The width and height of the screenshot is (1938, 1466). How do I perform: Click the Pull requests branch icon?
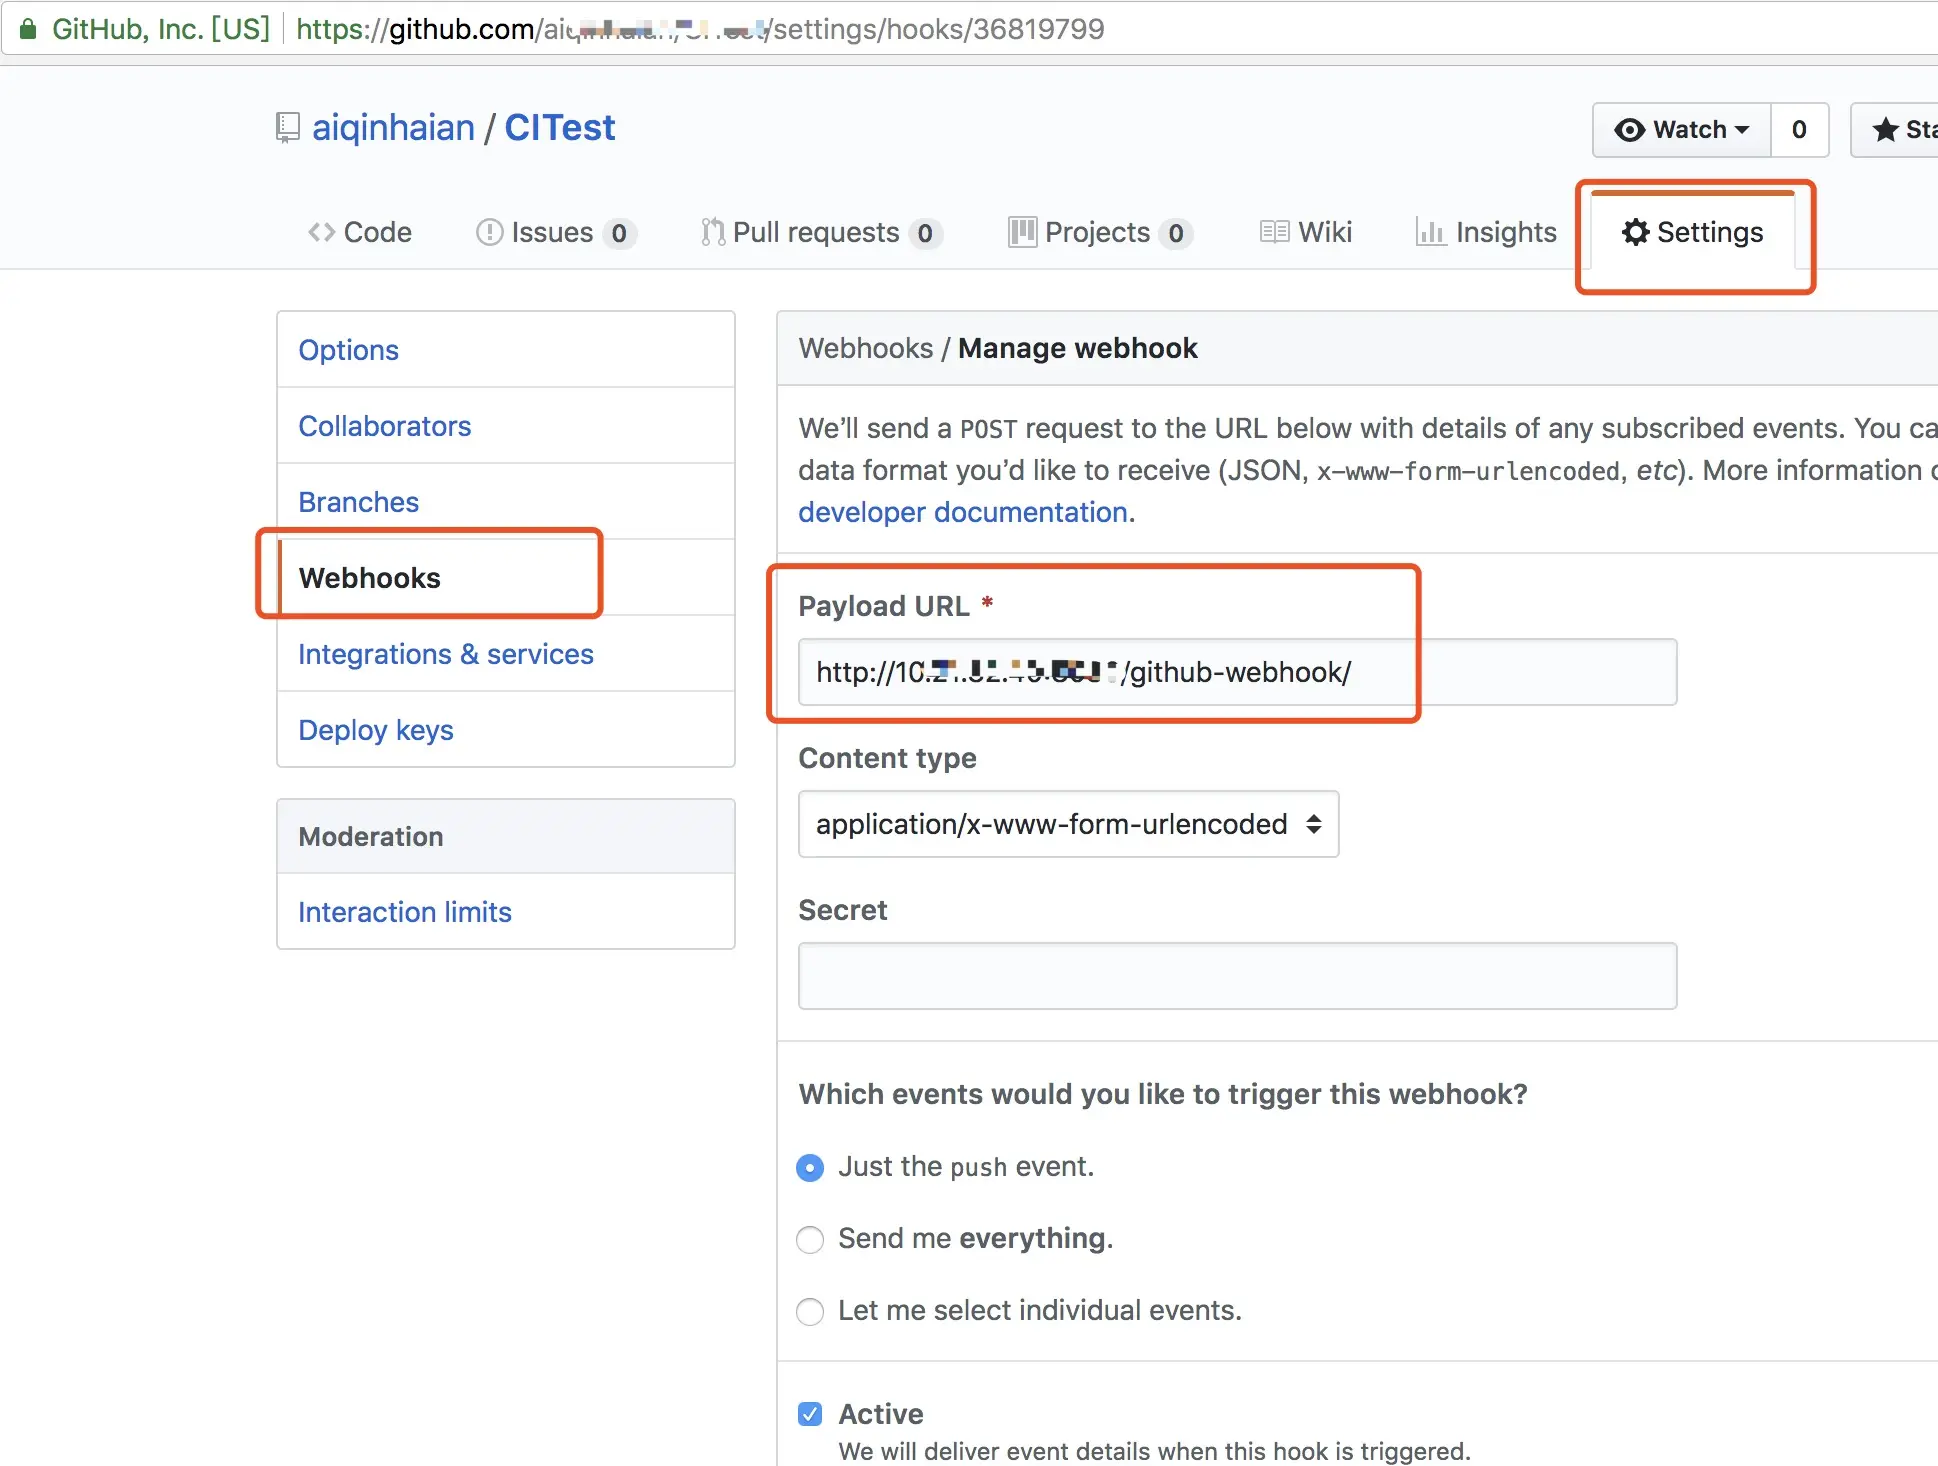pos(711,232)
